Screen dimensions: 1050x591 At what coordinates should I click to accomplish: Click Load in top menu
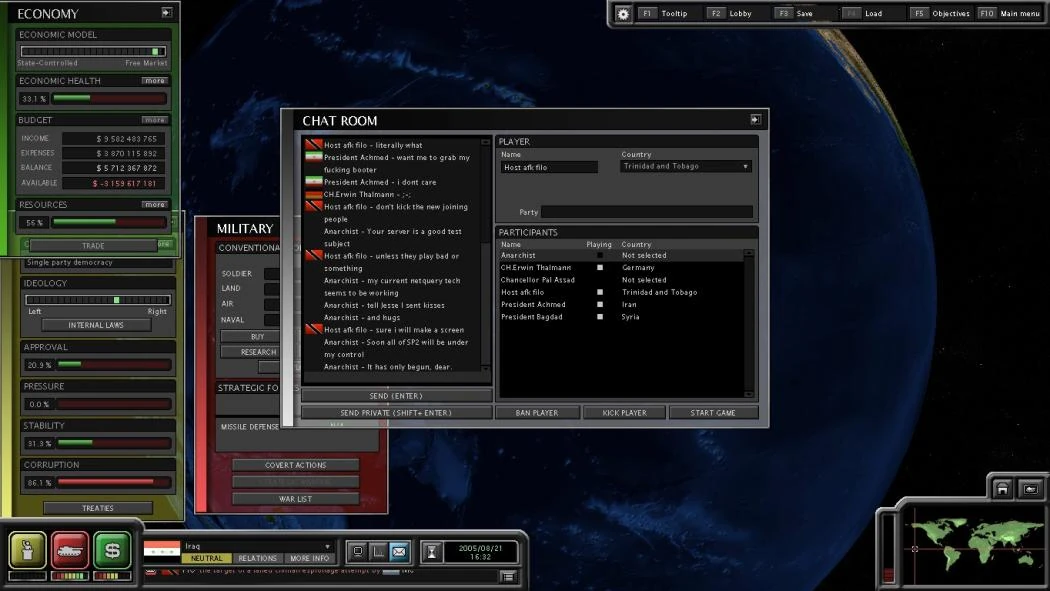[862, 13]
